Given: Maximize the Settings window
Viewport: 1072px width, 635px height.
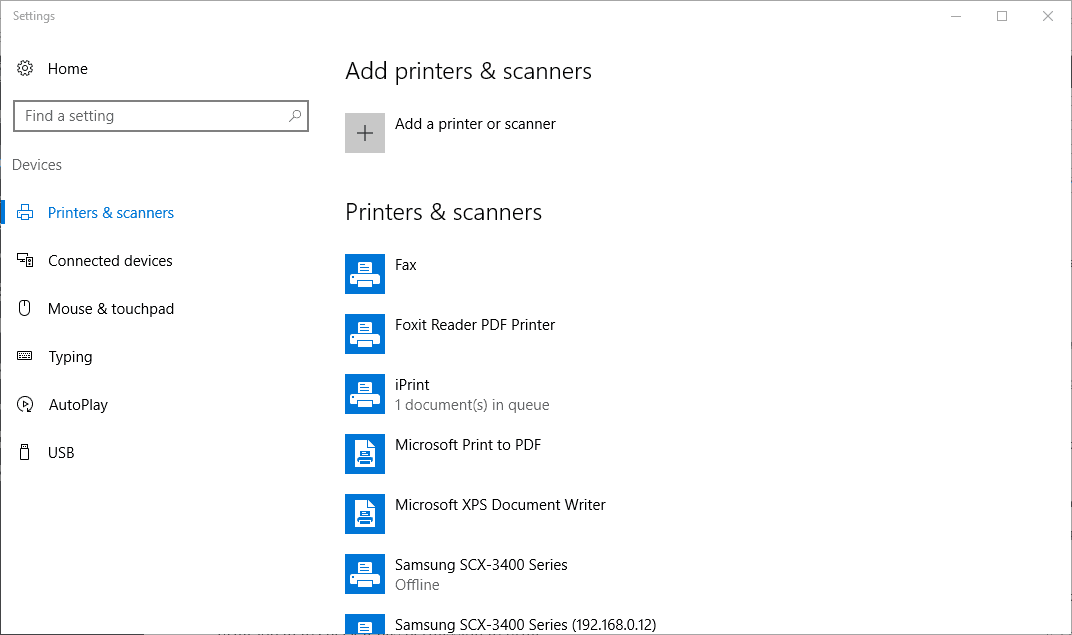Looking at the screenshot, I should coord(1002,16).
